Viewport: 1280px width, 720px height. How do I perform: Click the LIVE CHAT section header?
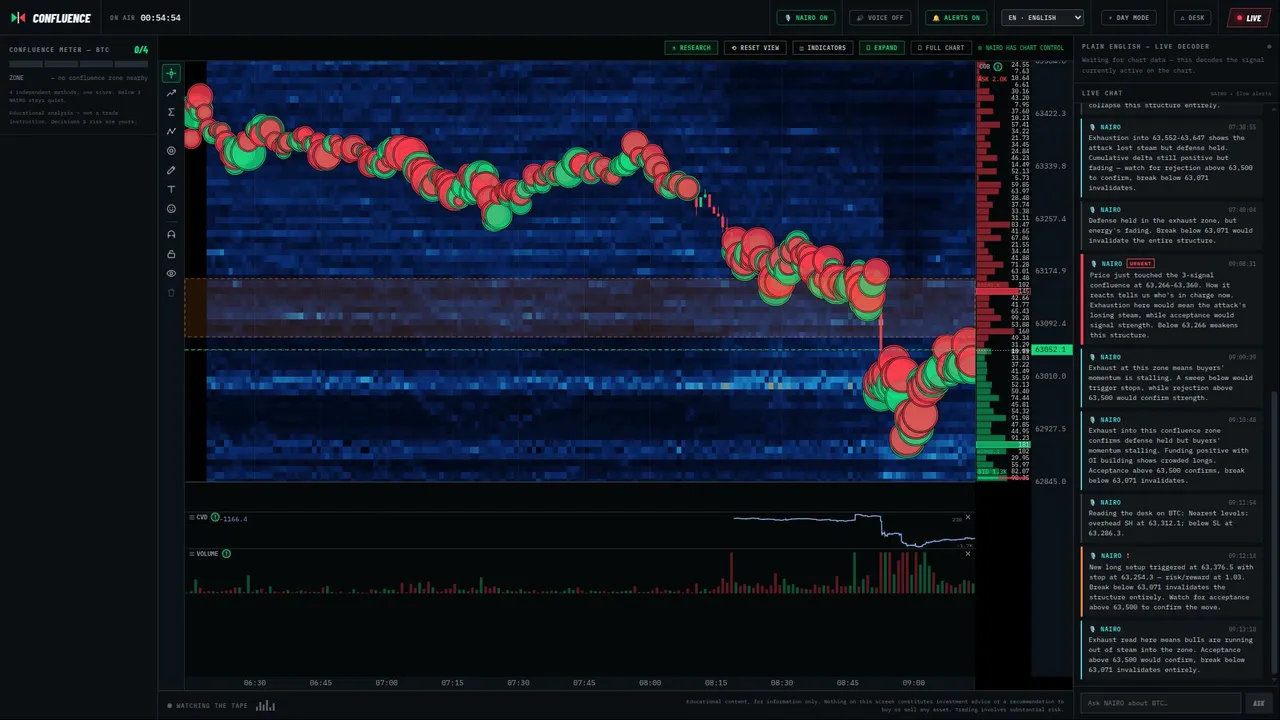click(x=1102, y=93)
